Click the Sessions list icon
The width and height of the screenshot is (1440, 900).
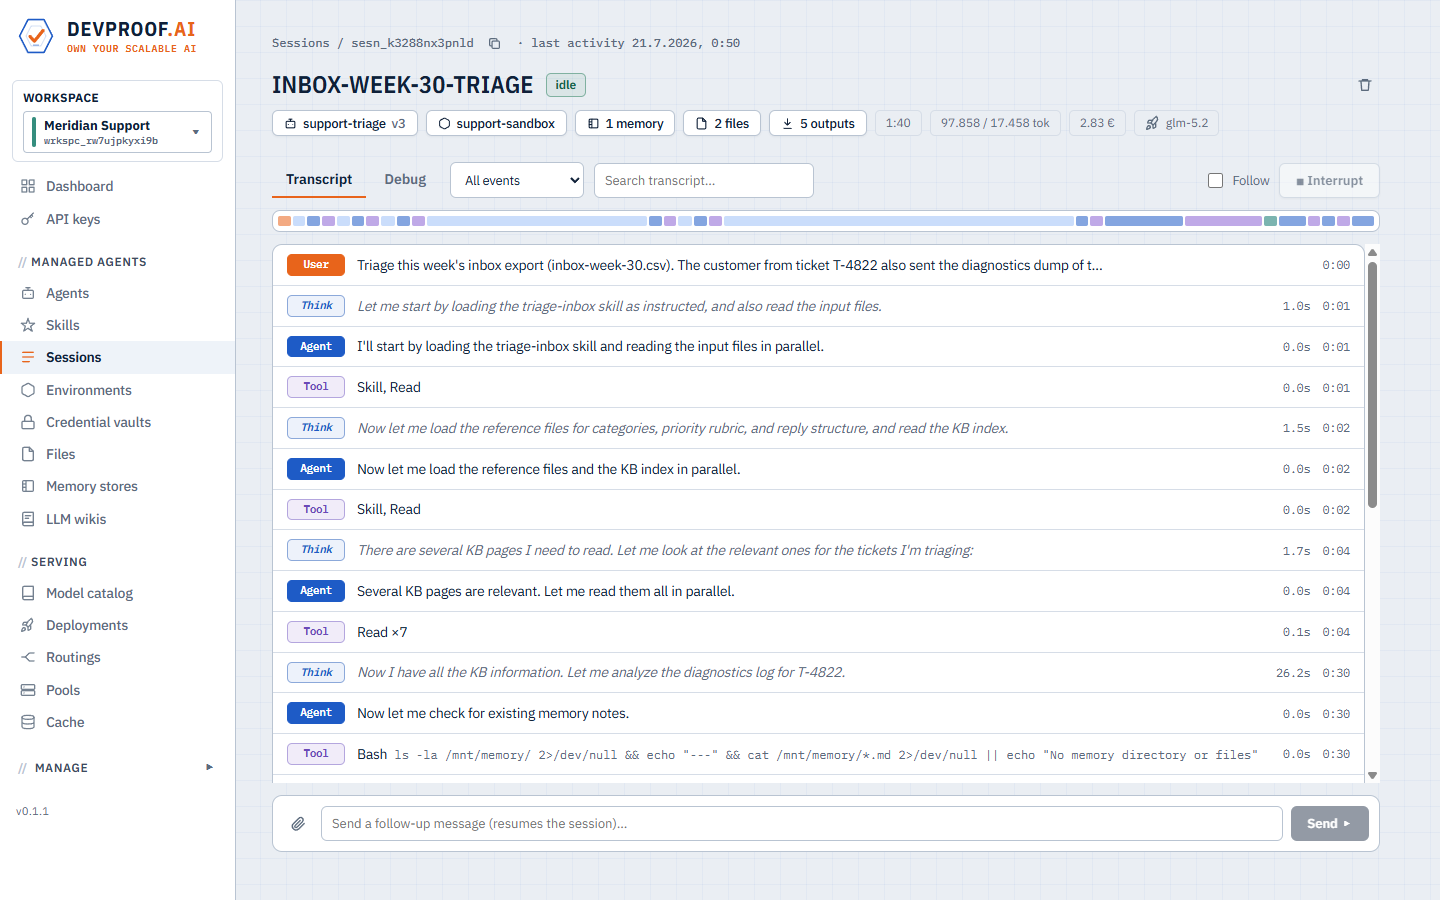coord(28,357)
